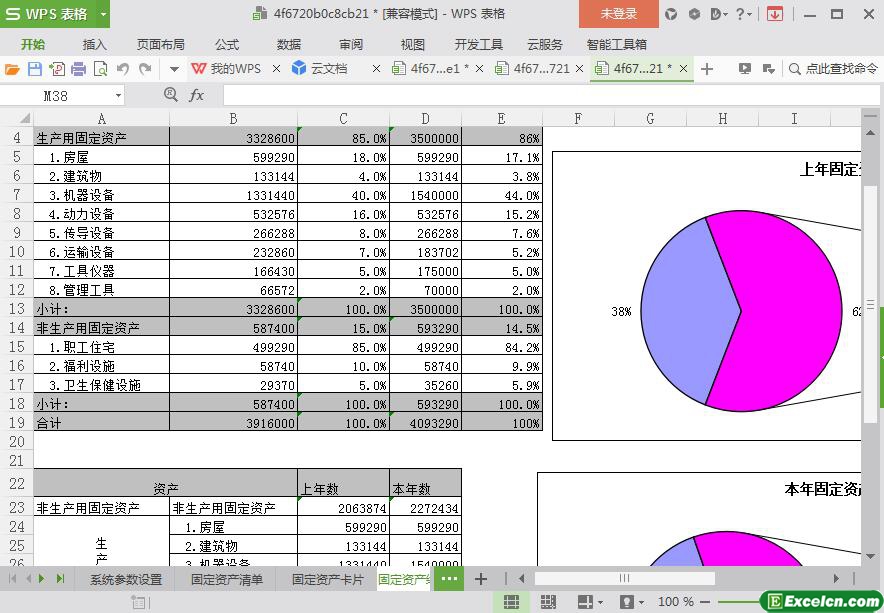
Task: Open the Name Box dropdown arrow
Action: (118, 95)
